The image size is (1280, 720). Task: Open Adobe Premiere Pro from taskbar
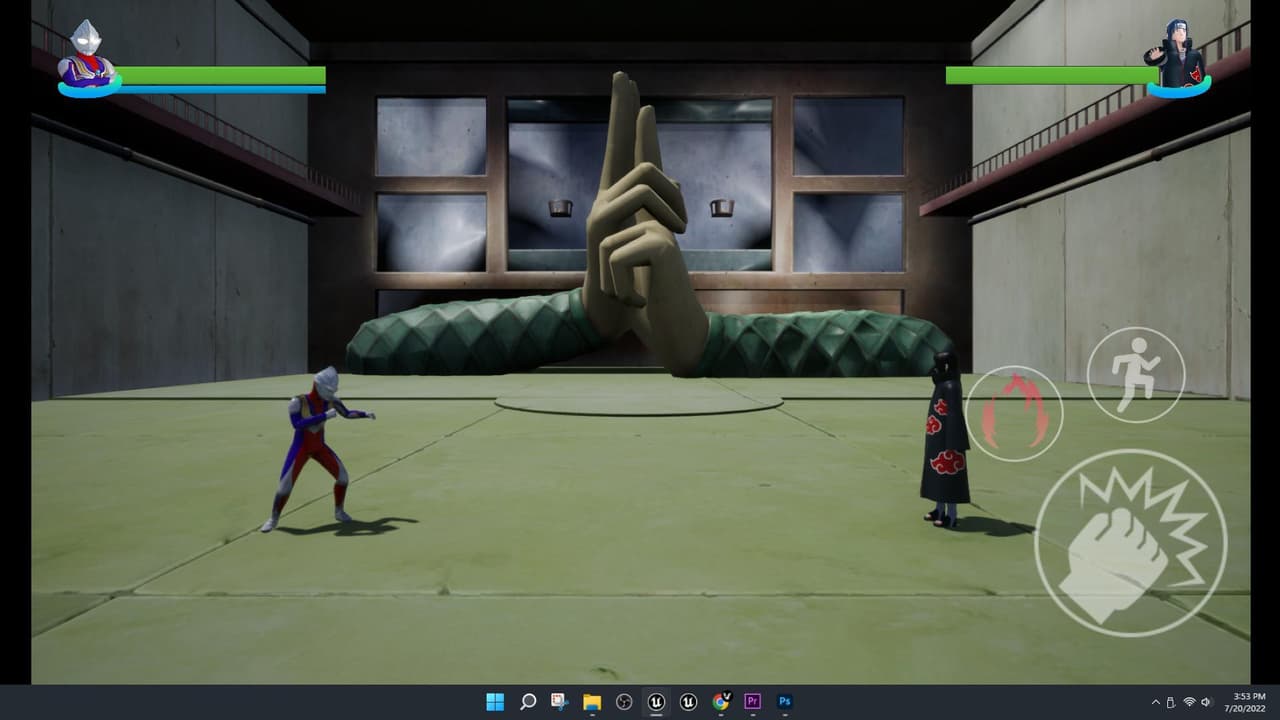click(x=753, y=702)
